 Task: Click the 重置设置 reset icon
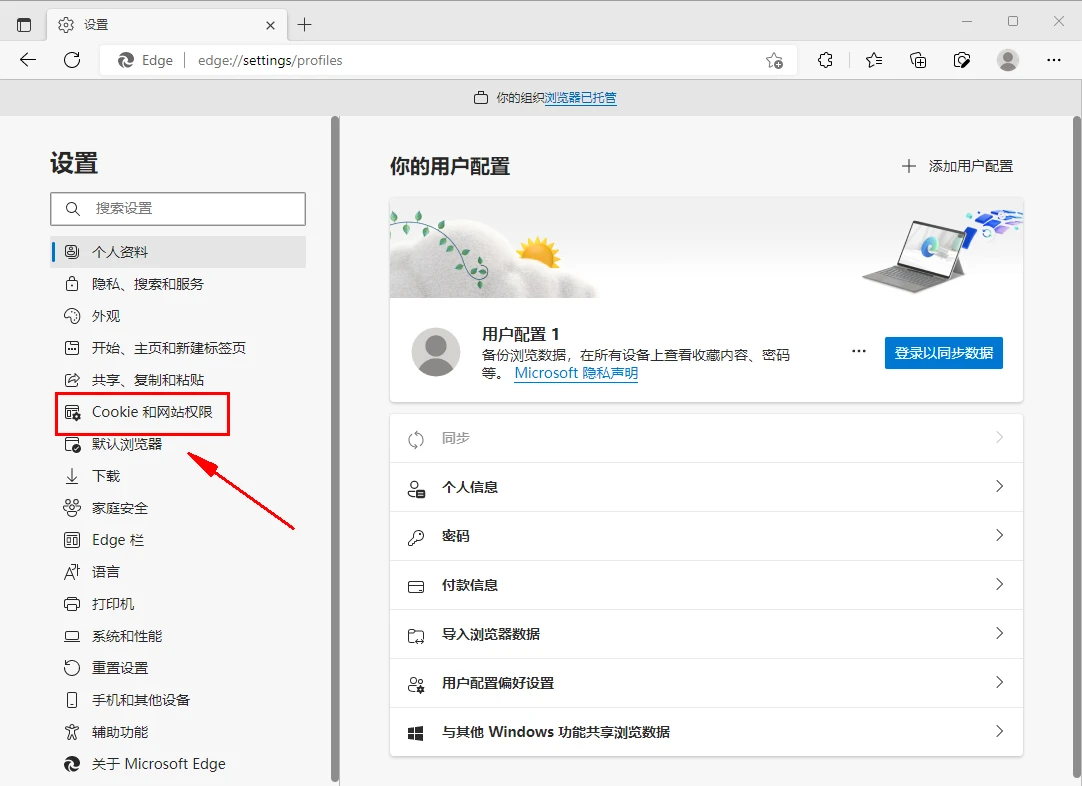pyautogui.click(x=72, y=668)
